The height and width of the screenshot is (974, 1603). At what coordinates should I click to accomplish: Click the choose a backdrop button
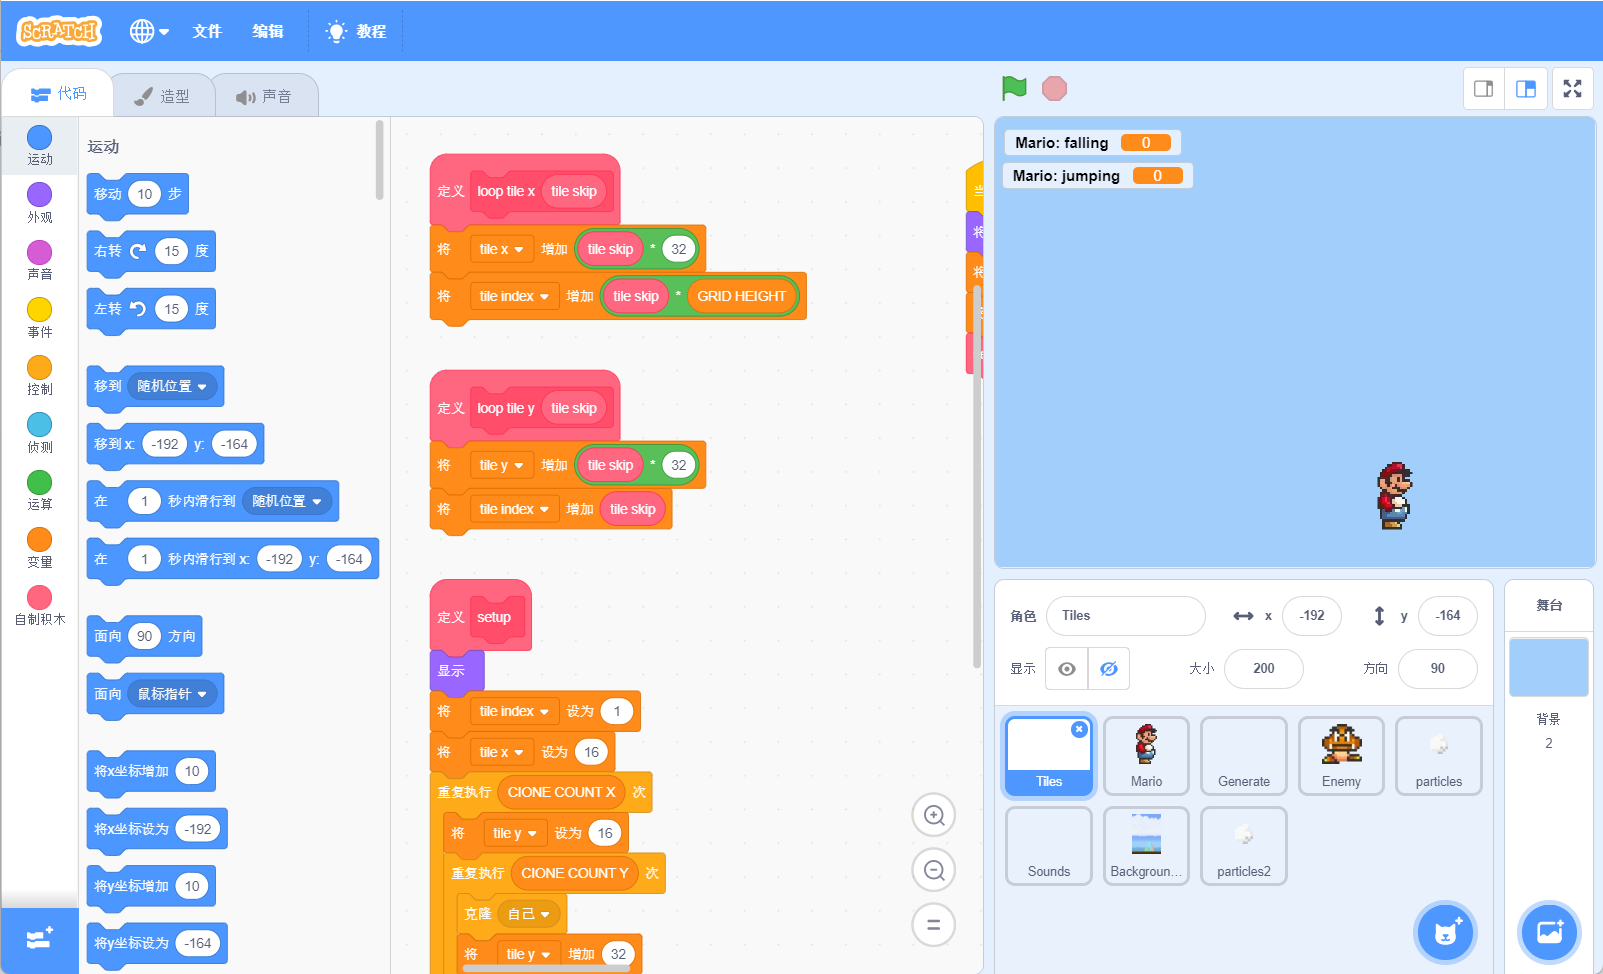click(1549, 932)
